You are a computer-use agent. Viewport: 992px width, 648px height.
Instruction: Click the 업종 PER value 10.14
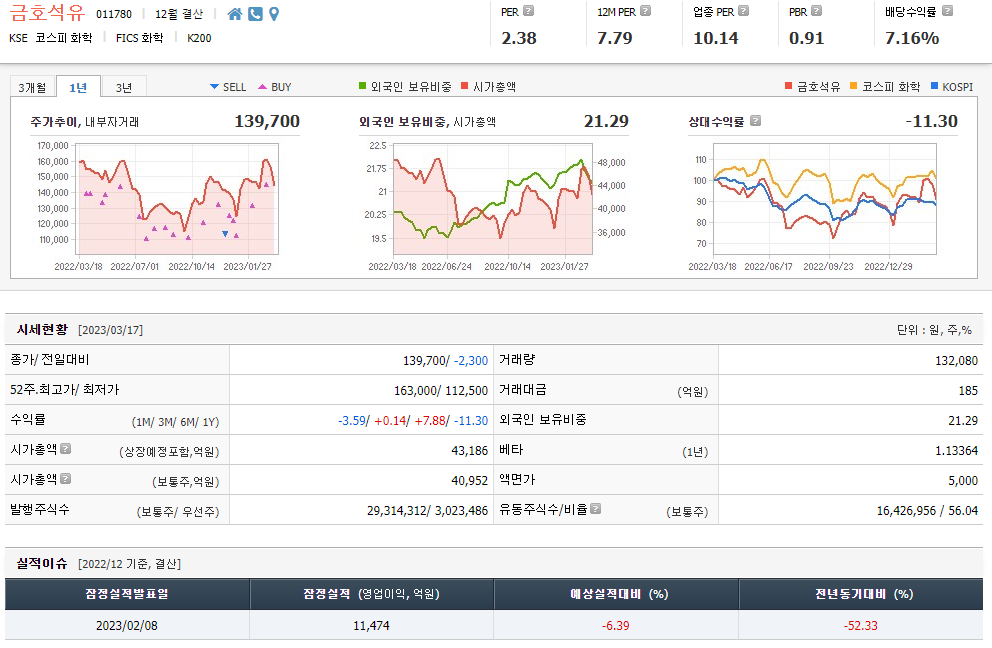[x=716, y=38]
